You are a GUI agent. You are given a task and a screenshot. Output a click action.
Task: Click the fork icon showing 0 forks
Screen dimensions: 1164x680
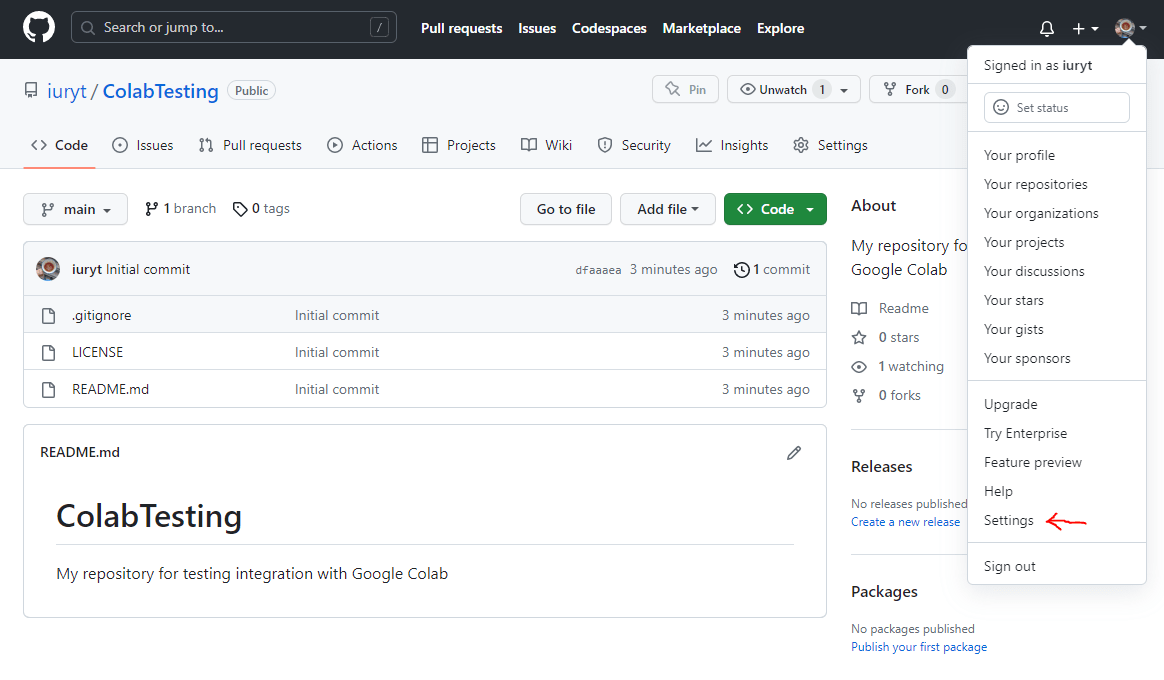click(859, 394)
